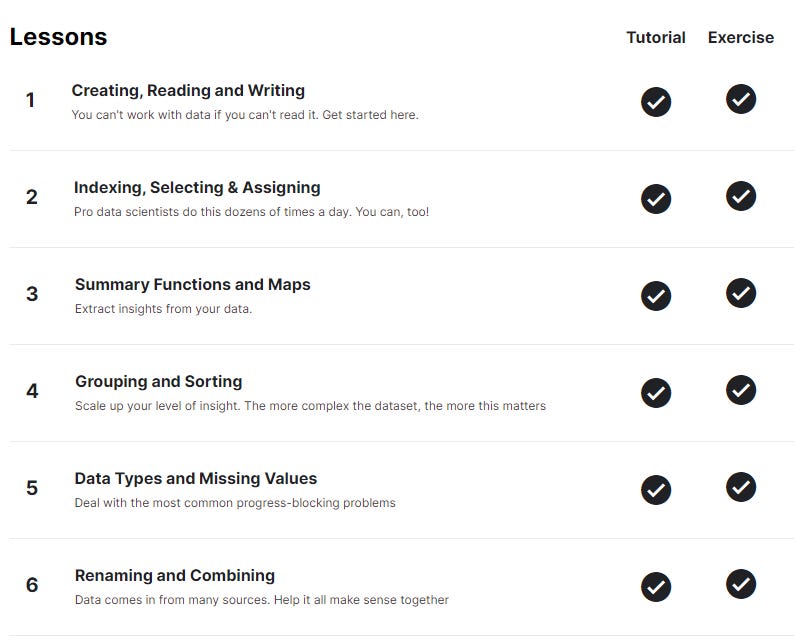
Task: Click the tutorial checkmark for Indexing, Selecting & Assigning
Action: [x=656, y=199]
